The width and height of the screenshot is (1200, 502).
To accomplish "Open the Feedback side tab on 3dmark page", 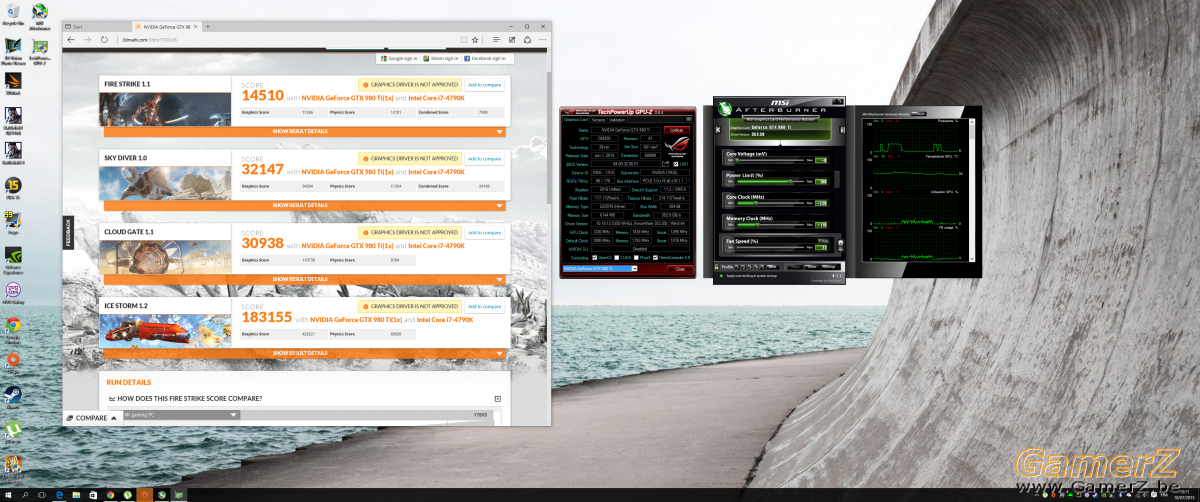I will point(68,232).
